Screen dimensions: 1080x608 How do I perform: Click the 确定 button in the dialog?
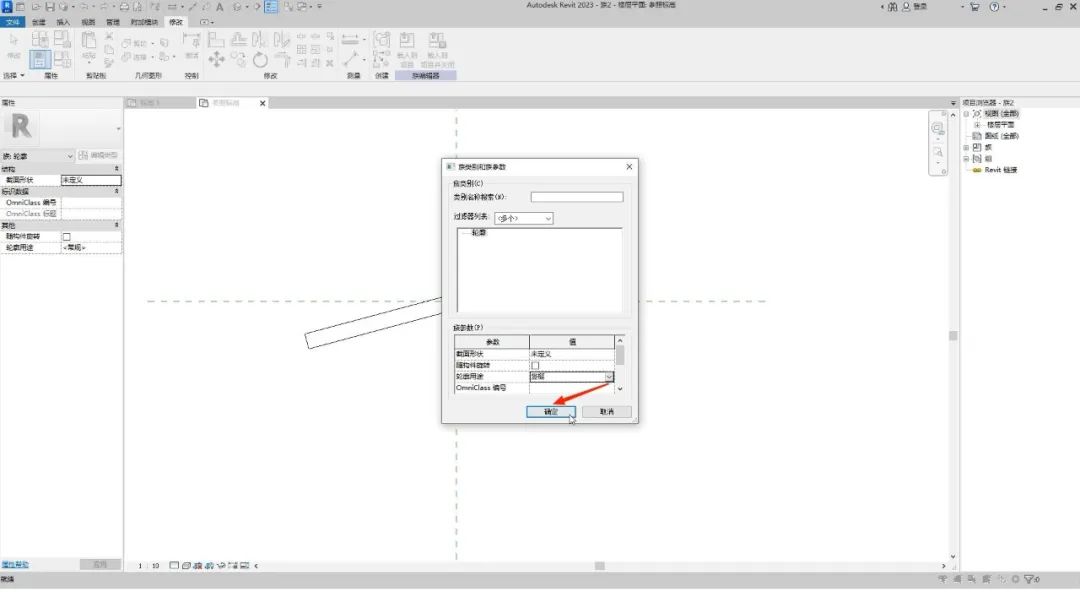coord(550,412)
